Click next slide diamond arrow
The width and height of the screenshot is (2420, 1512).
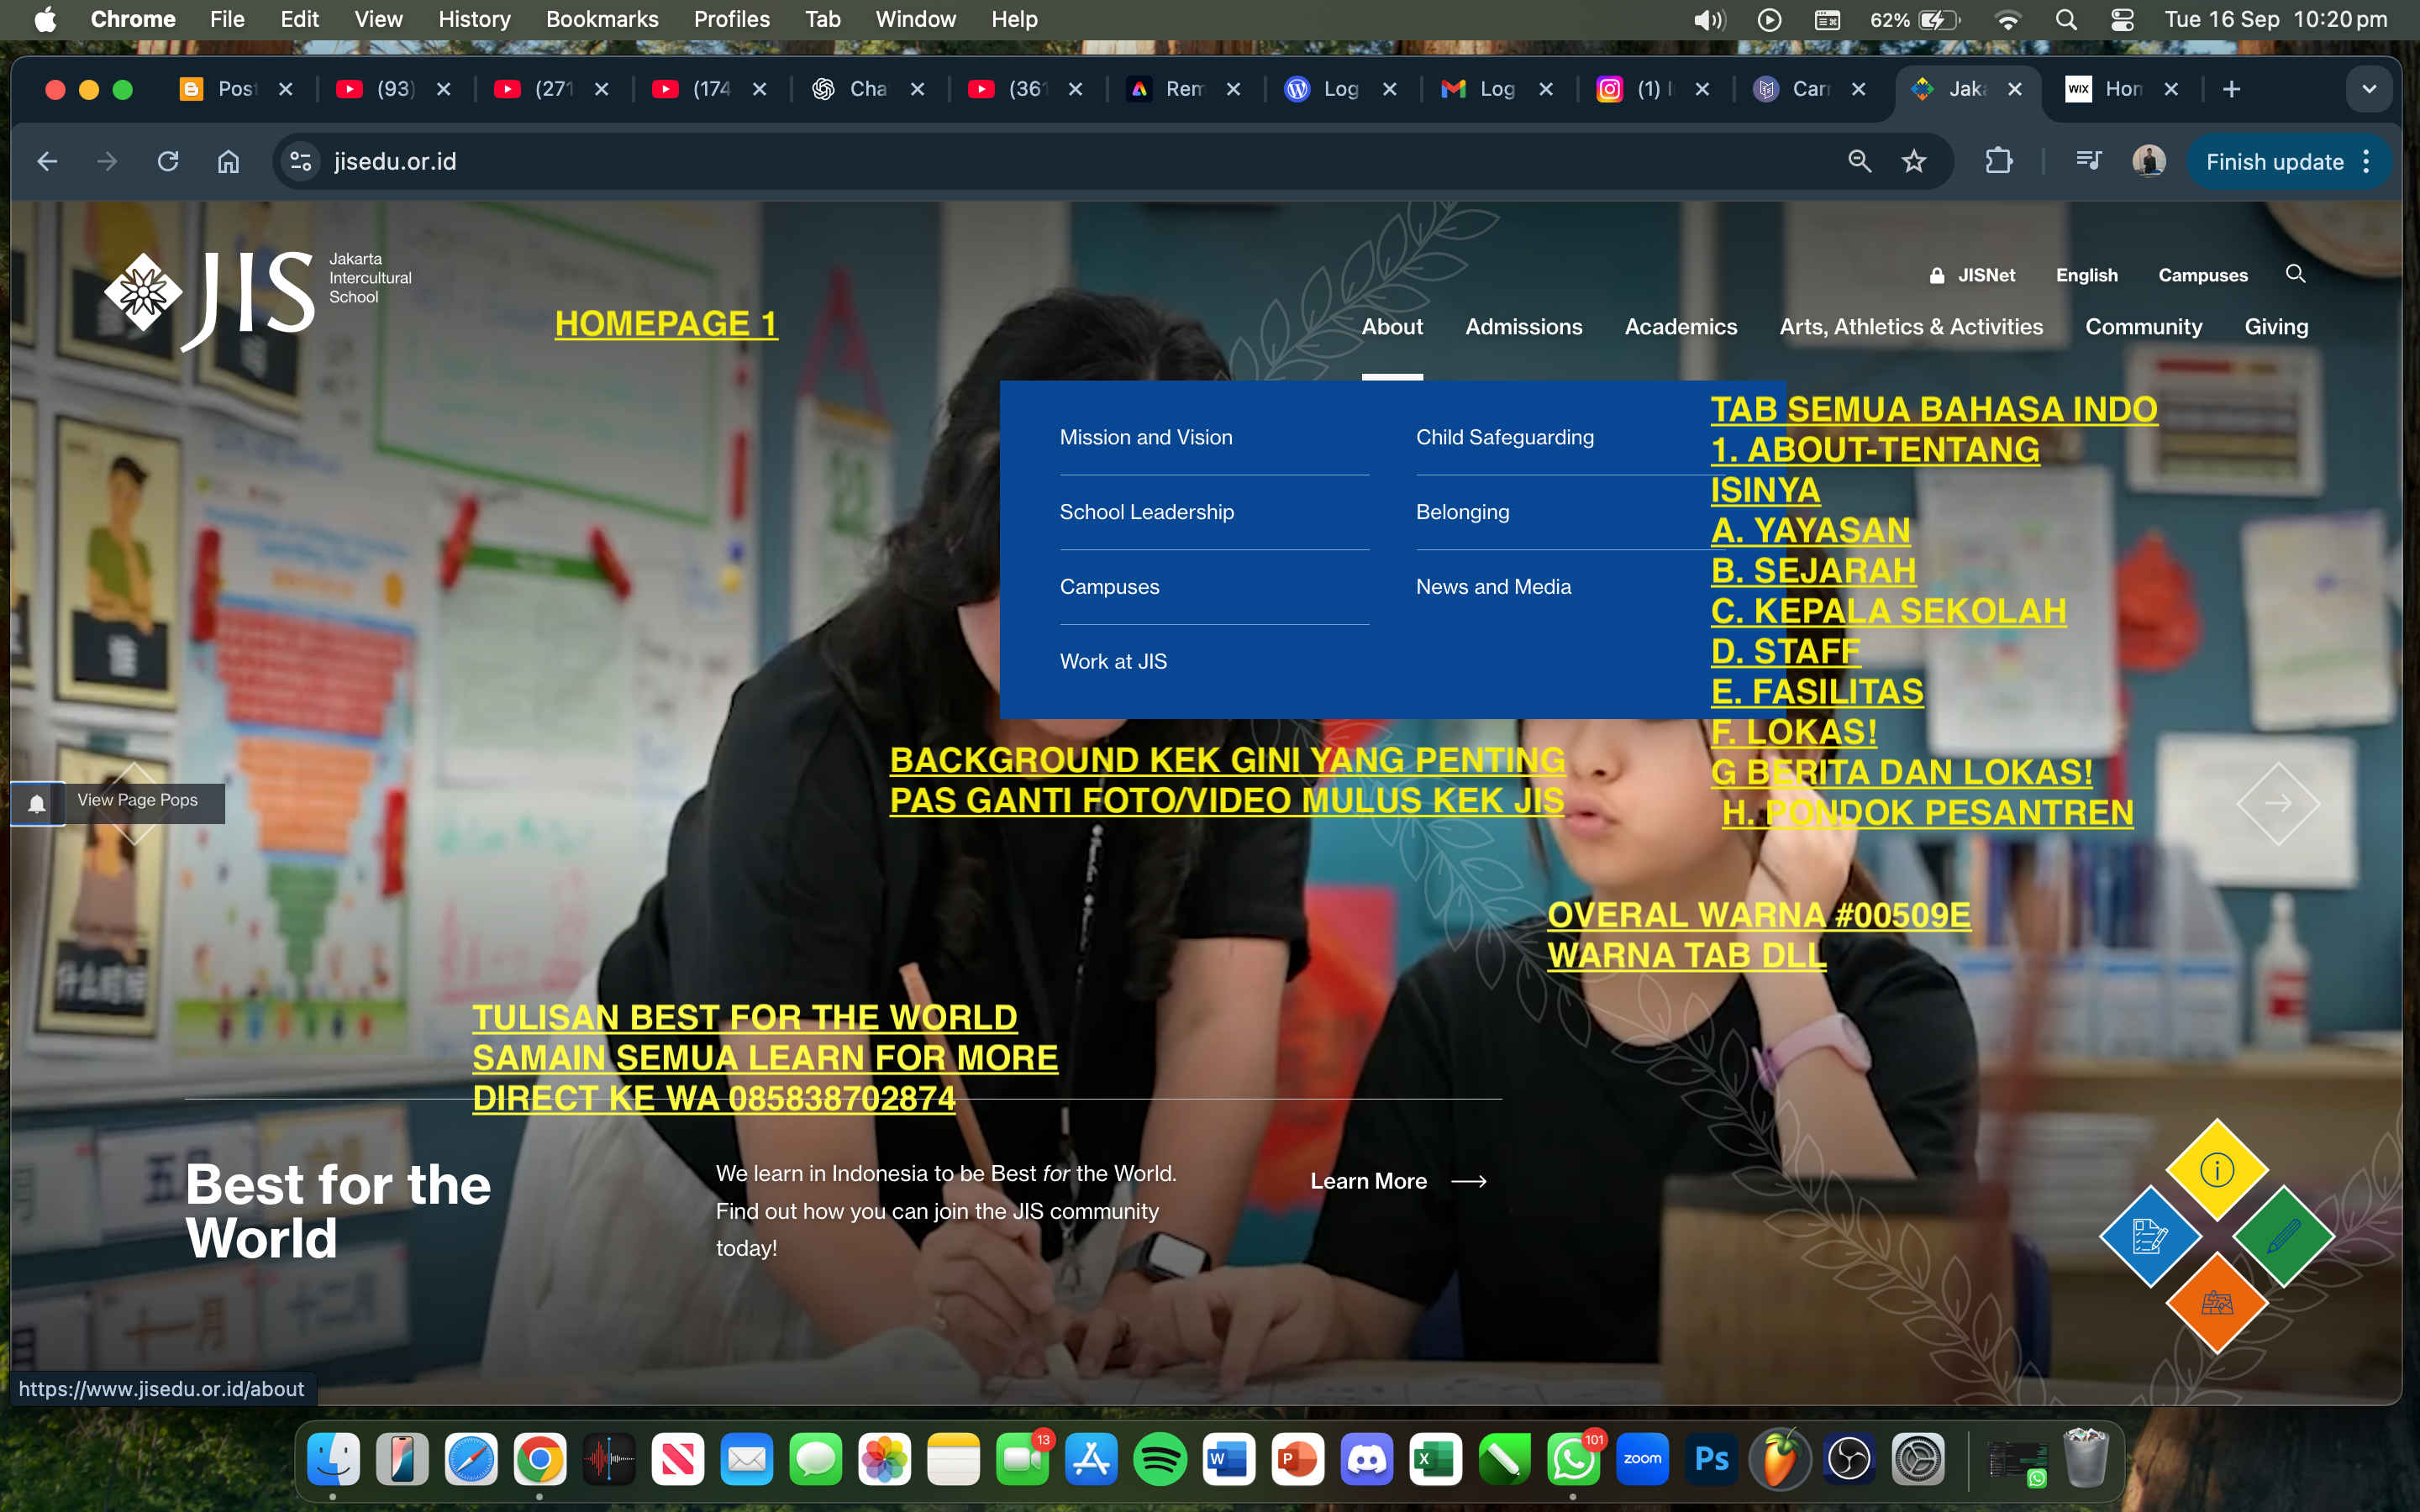pyautogui.click(x=2278, y=803)
